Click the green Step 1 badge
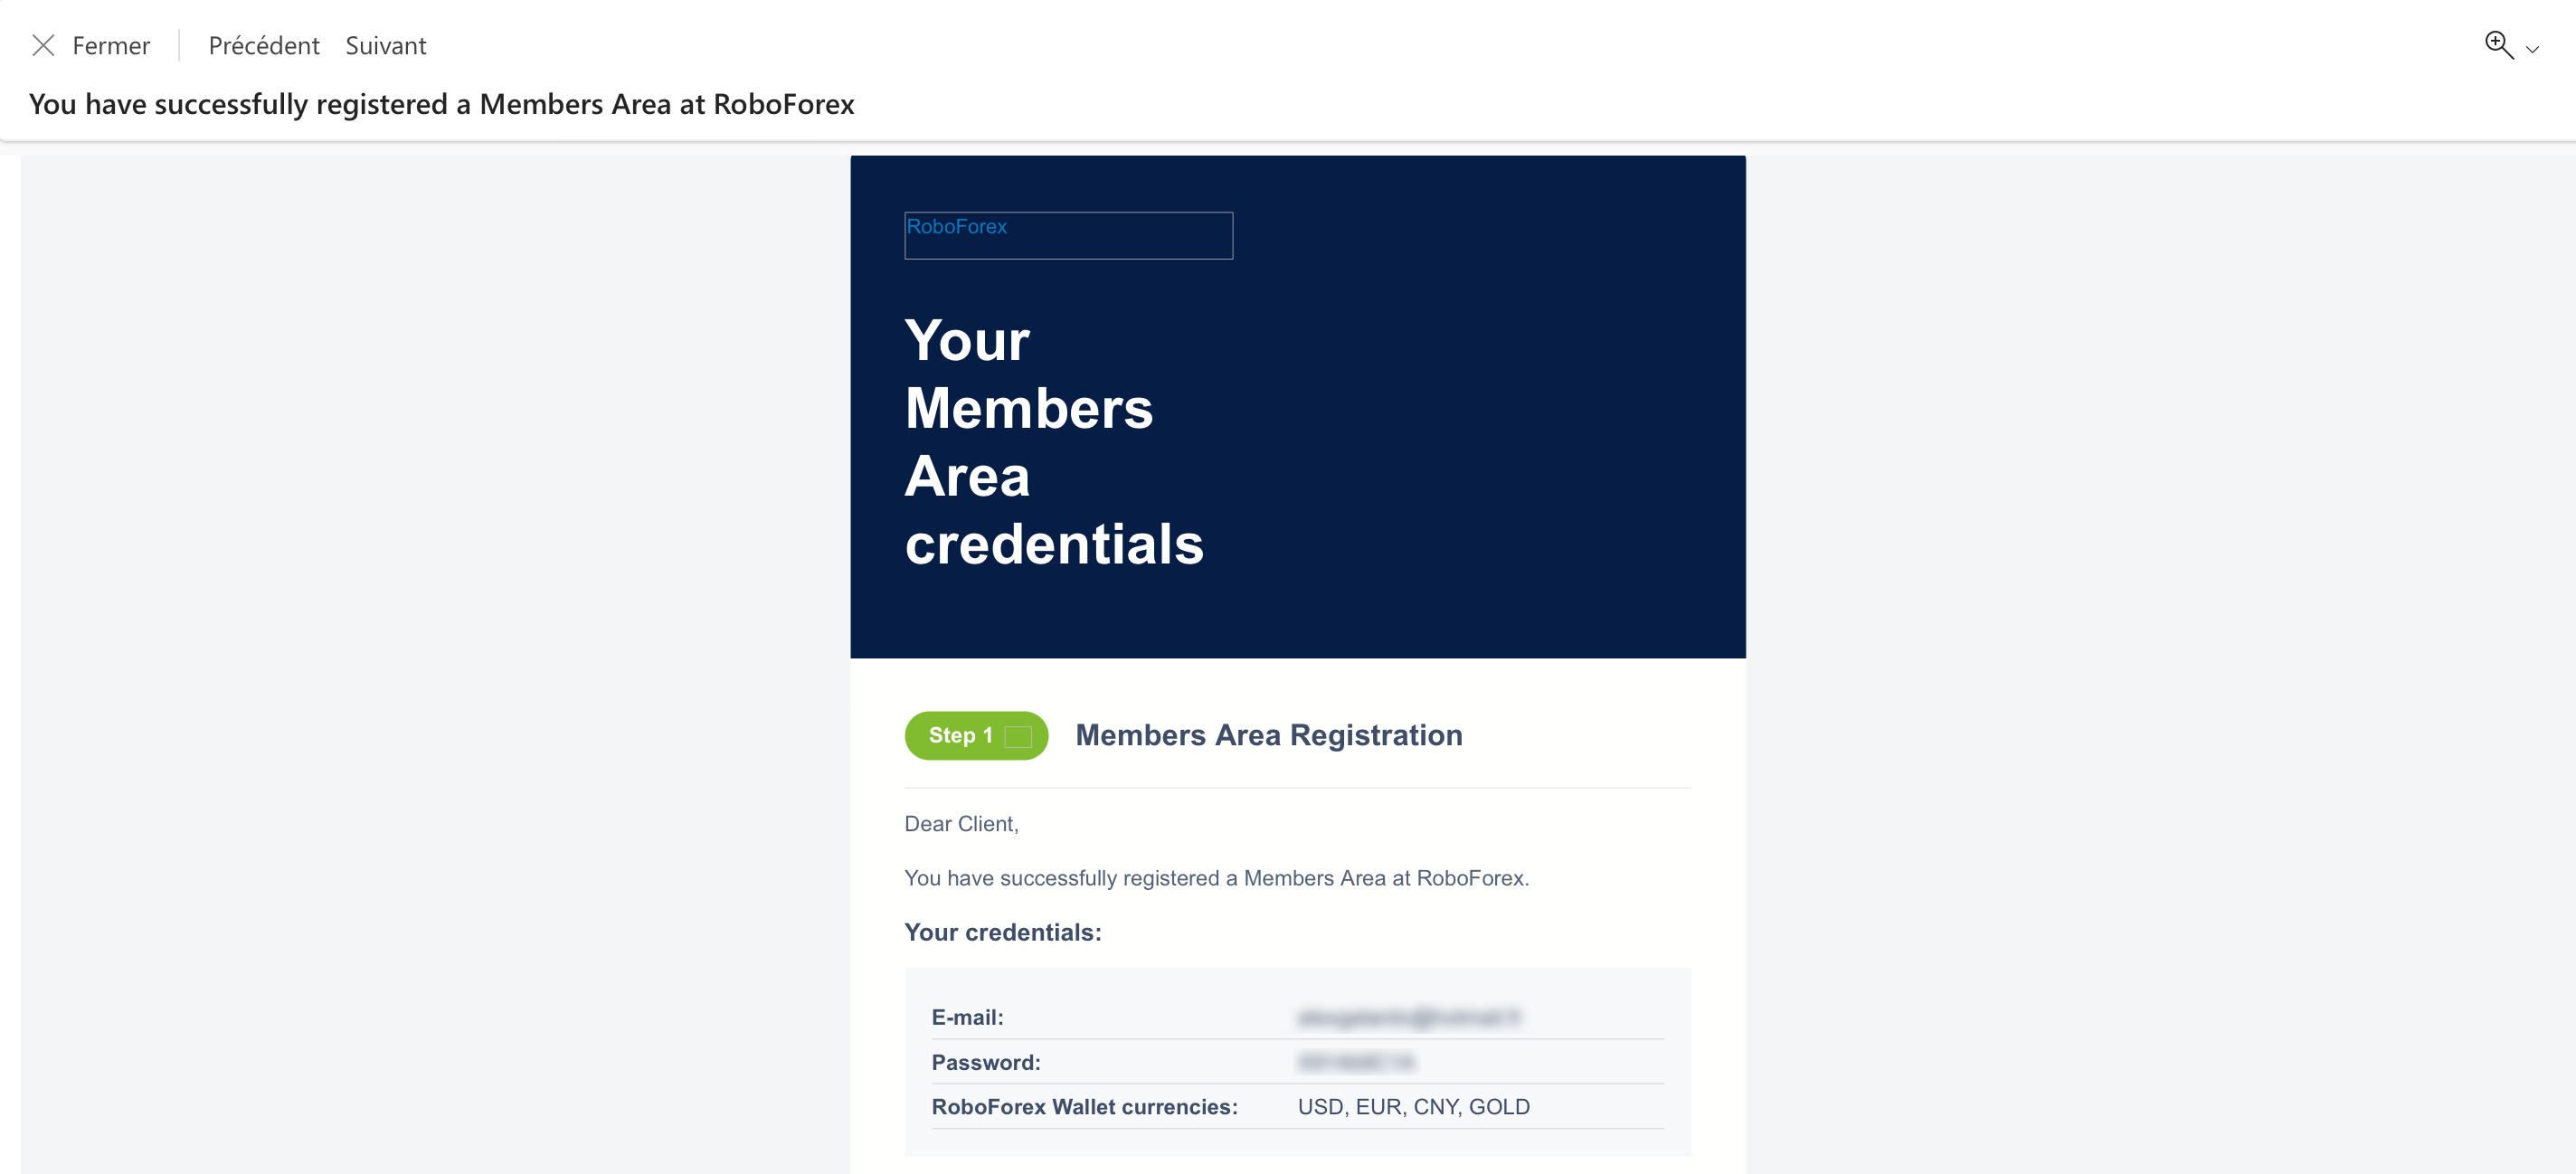The image size is (2576, 1174). [976, 736]
